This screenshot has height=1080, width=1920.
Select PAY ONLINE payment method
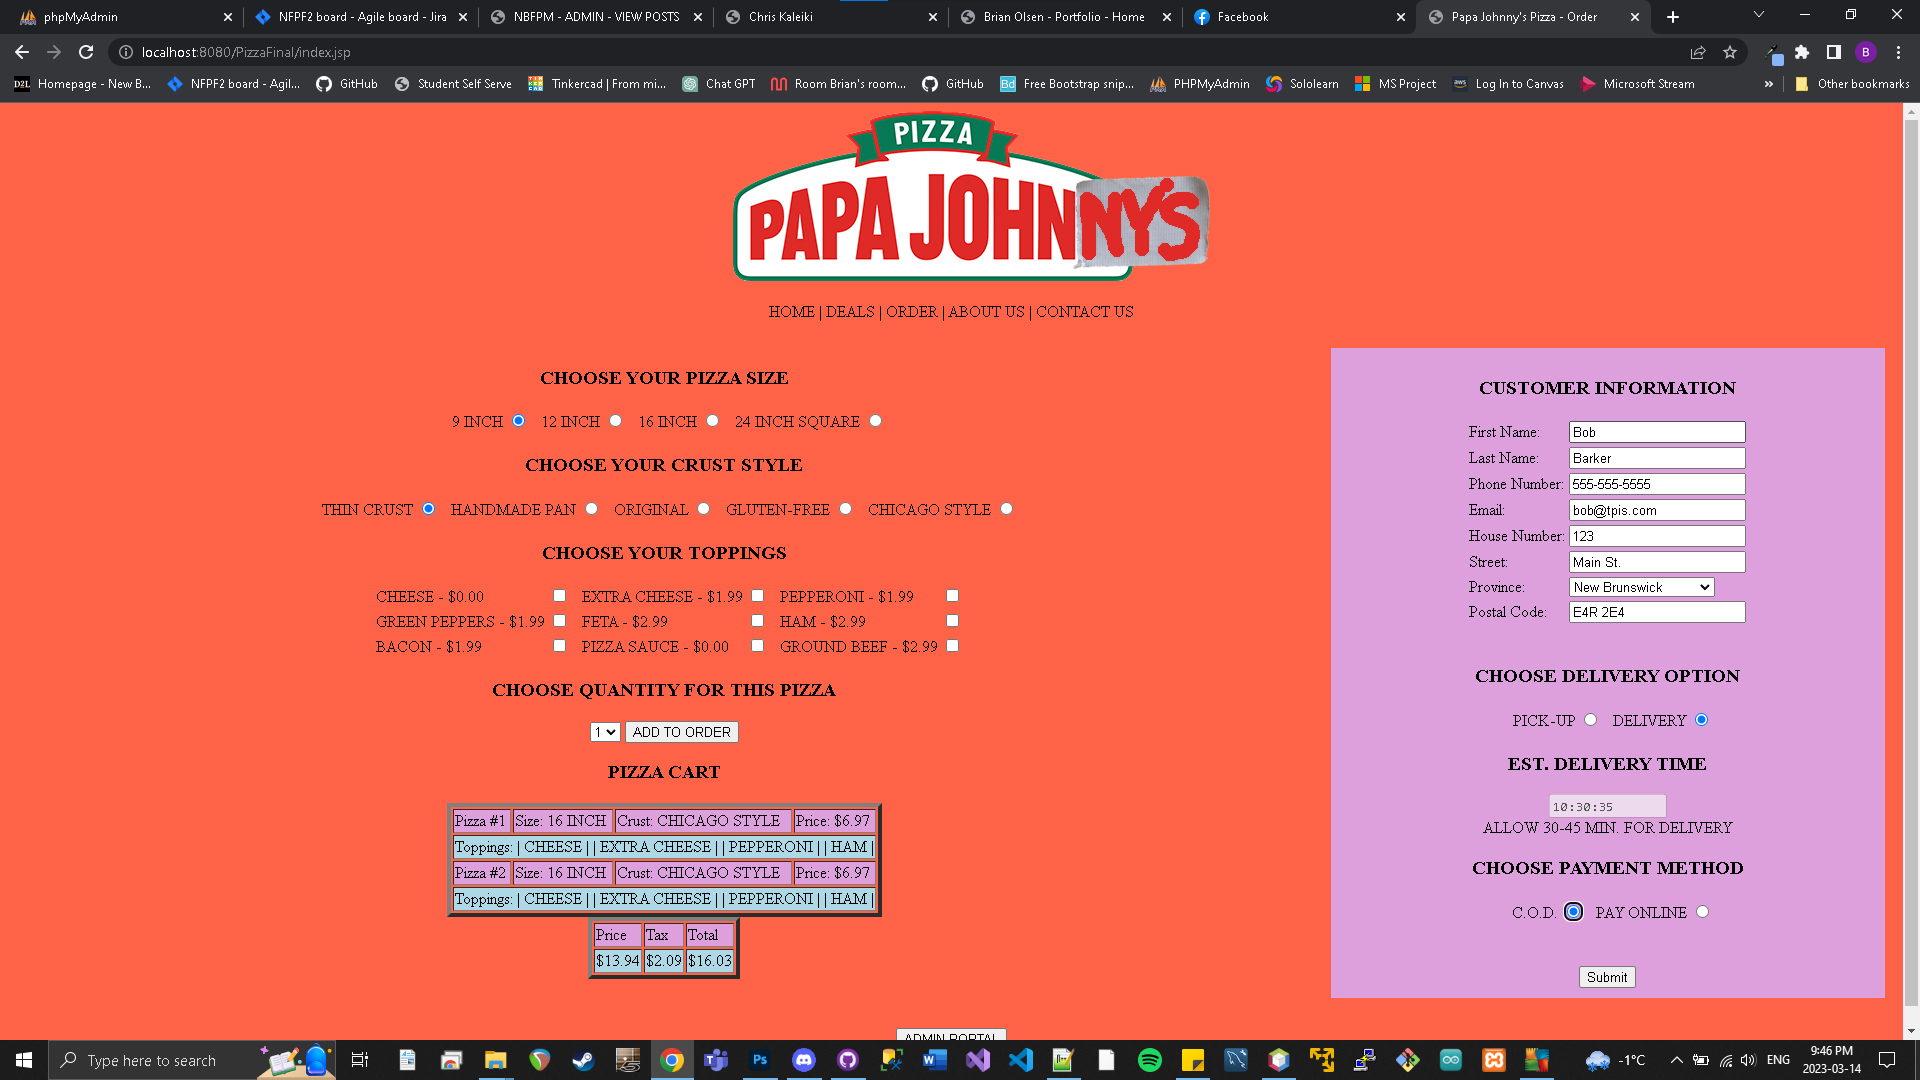[x=1702, y=912]
